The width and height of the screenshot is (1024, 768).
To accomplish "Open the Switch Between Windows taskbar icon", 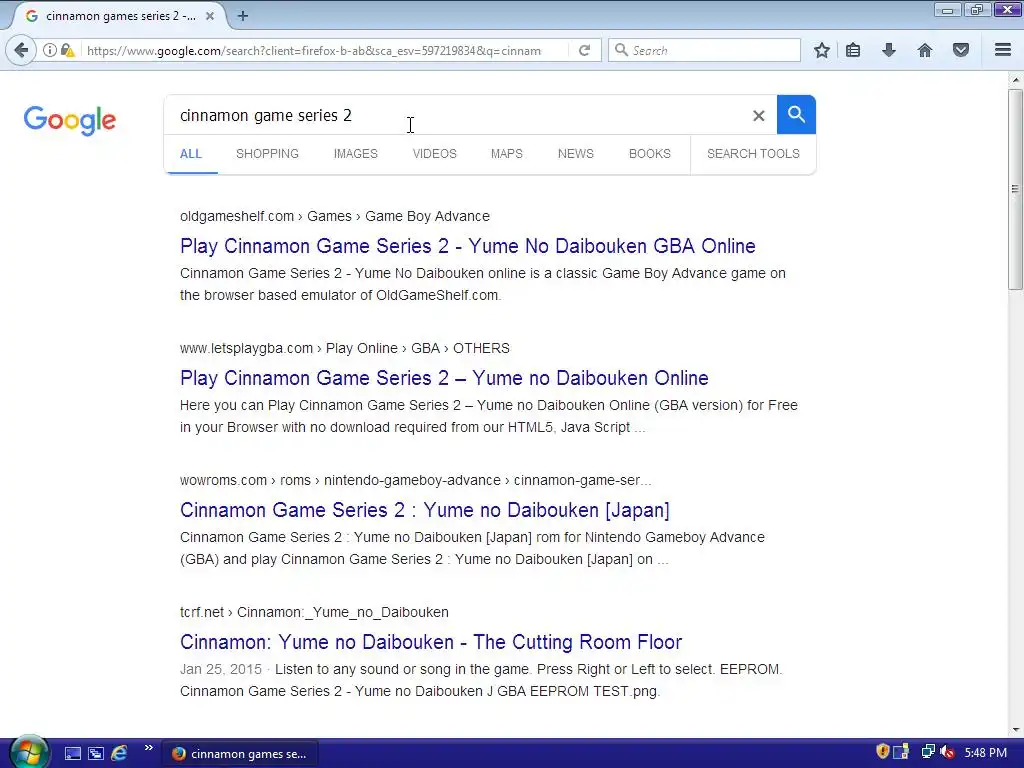I will tap(96, 753).
